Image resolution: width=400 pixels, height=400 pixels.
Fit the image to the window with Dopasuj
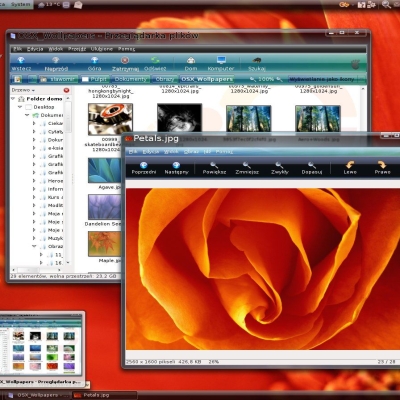[x=312, y=168]
